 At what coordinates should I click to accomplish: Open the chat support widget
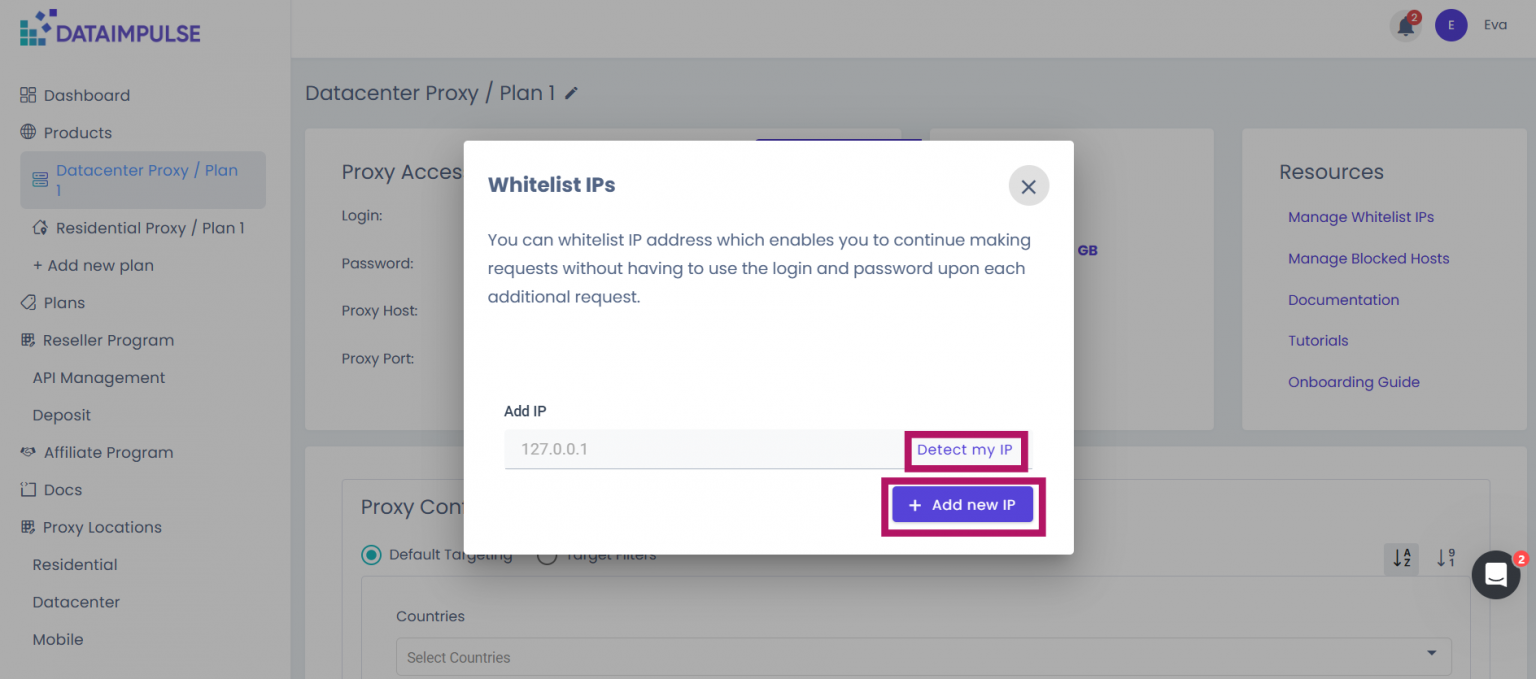pos(1496,575)
